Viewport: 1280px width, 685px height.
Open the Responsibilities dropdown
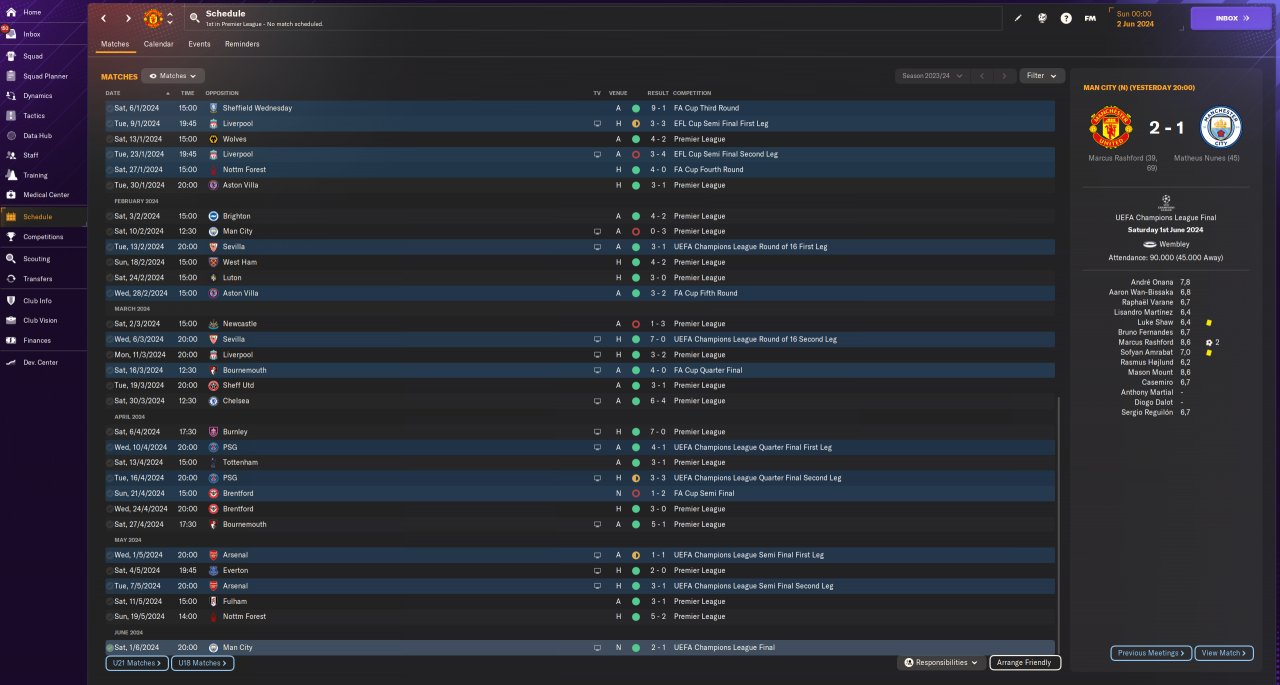[x=941, y=662]
